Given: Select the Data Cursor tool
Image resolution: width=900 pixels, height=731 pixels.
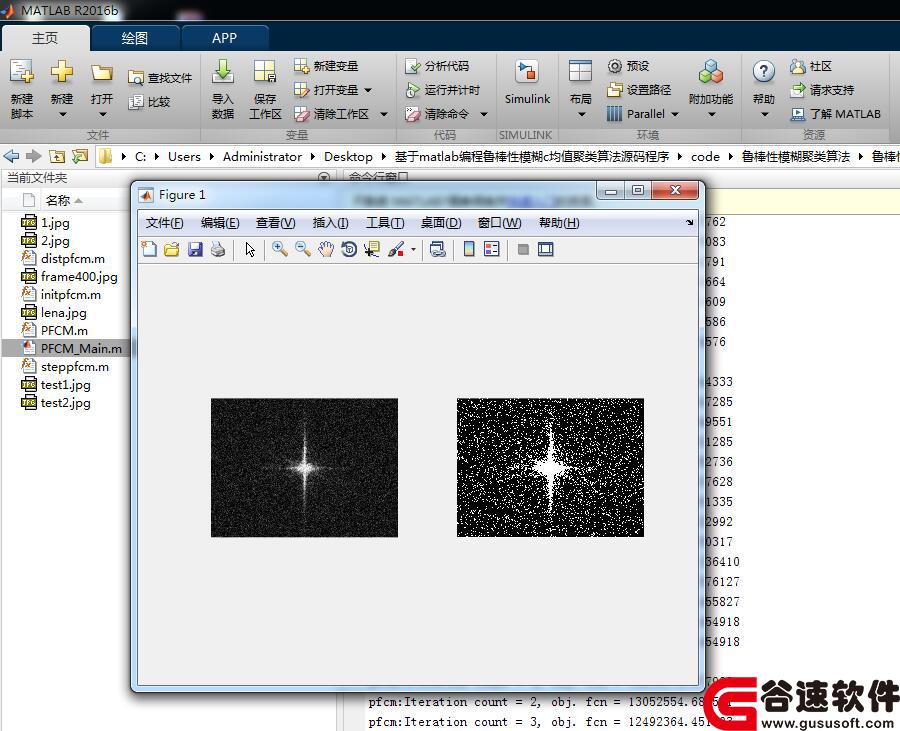Looking at the screenshot, I should pos(372,250).
